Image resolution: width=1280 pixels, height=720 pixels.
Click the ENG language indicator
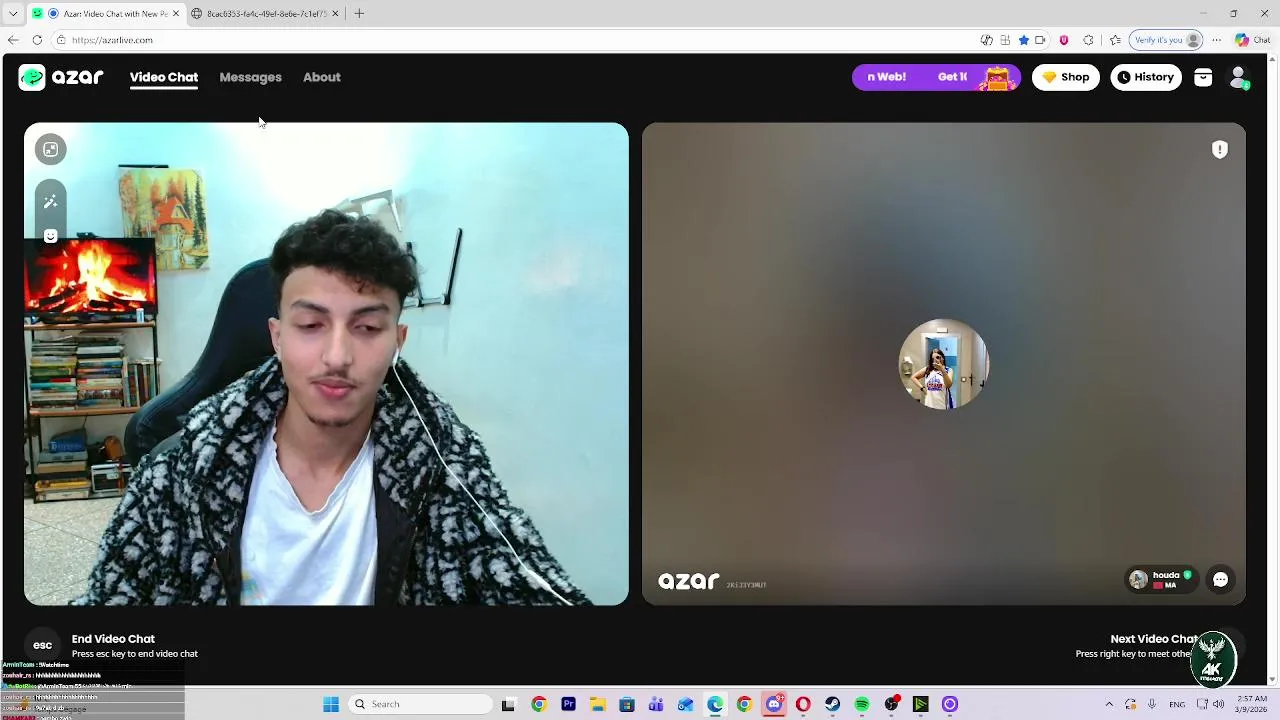[1177, 704]
